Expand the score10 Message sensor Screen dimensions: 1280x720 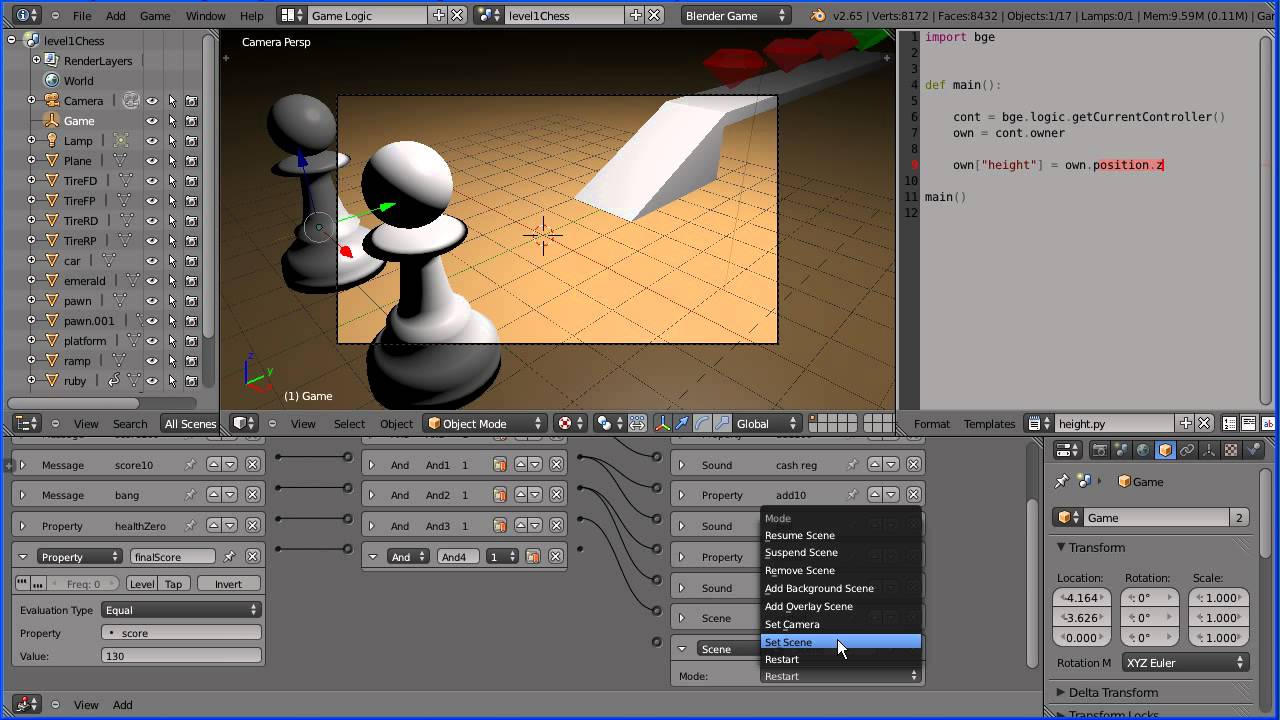(x=22, y=465)
